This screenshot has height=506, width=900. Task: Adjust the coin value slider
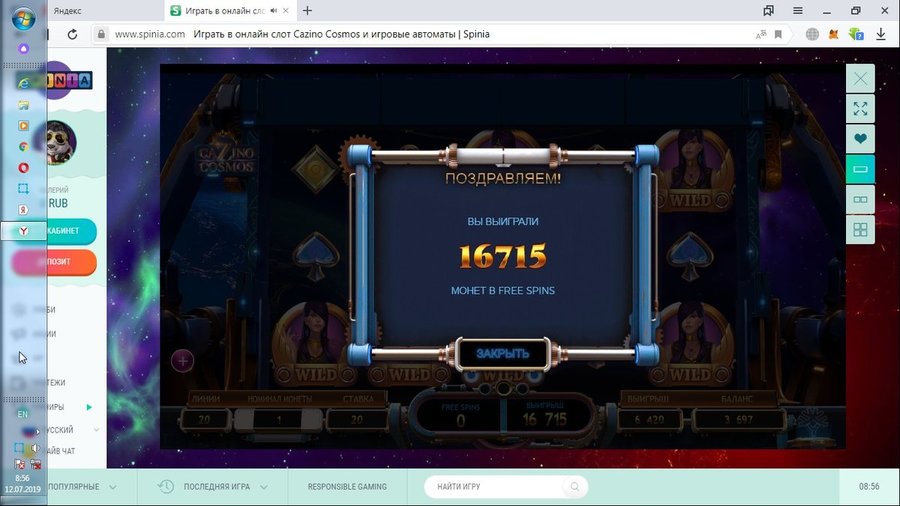[x=278, y=419]
